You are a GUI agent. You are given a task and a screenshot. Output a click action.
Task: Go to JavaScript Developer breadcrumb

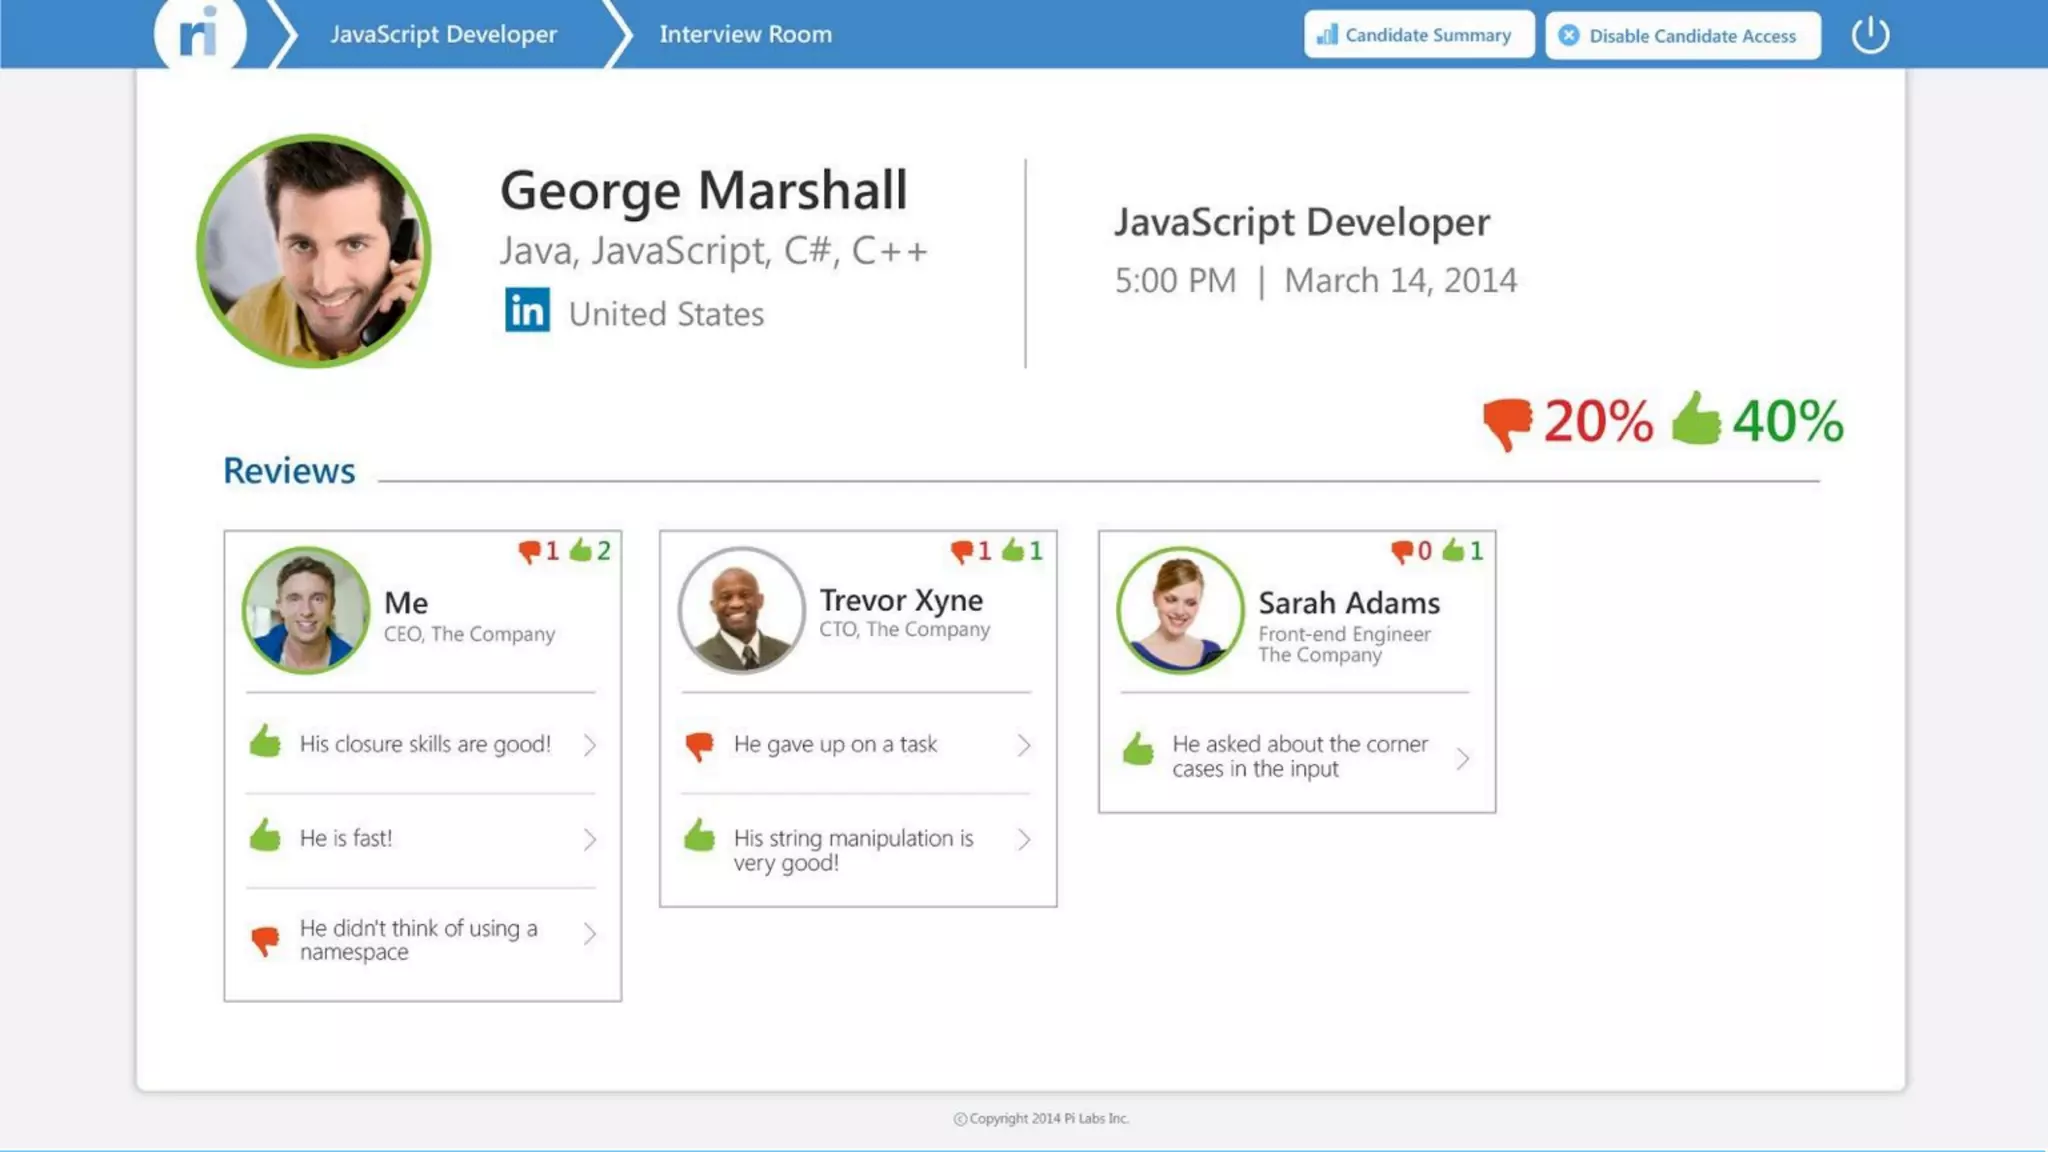(443, 34)
